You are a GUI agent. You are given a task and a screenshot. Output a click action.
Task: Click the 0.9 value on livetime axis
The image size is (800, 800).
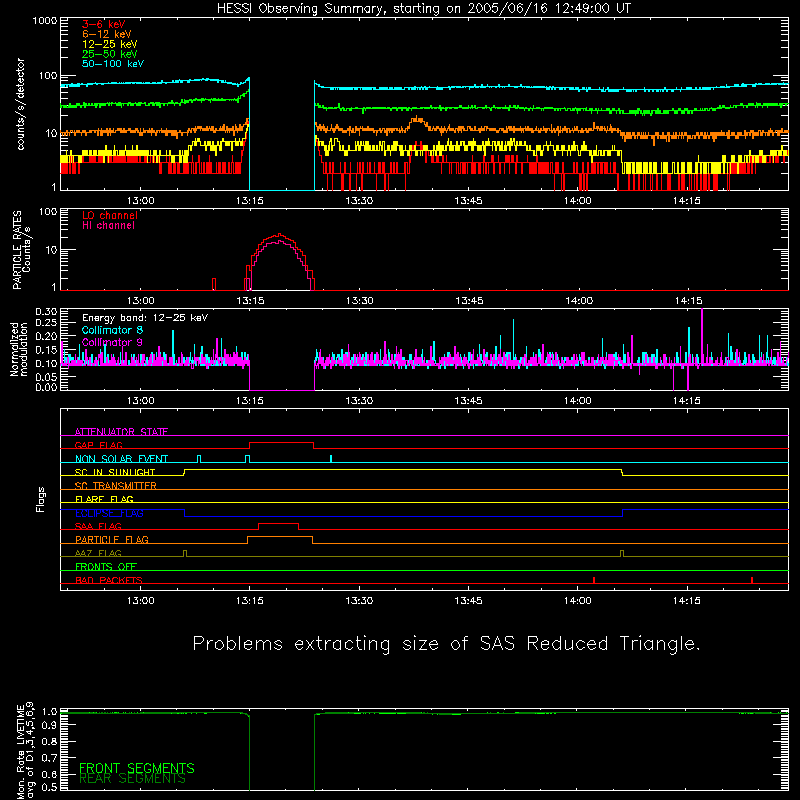49,726
